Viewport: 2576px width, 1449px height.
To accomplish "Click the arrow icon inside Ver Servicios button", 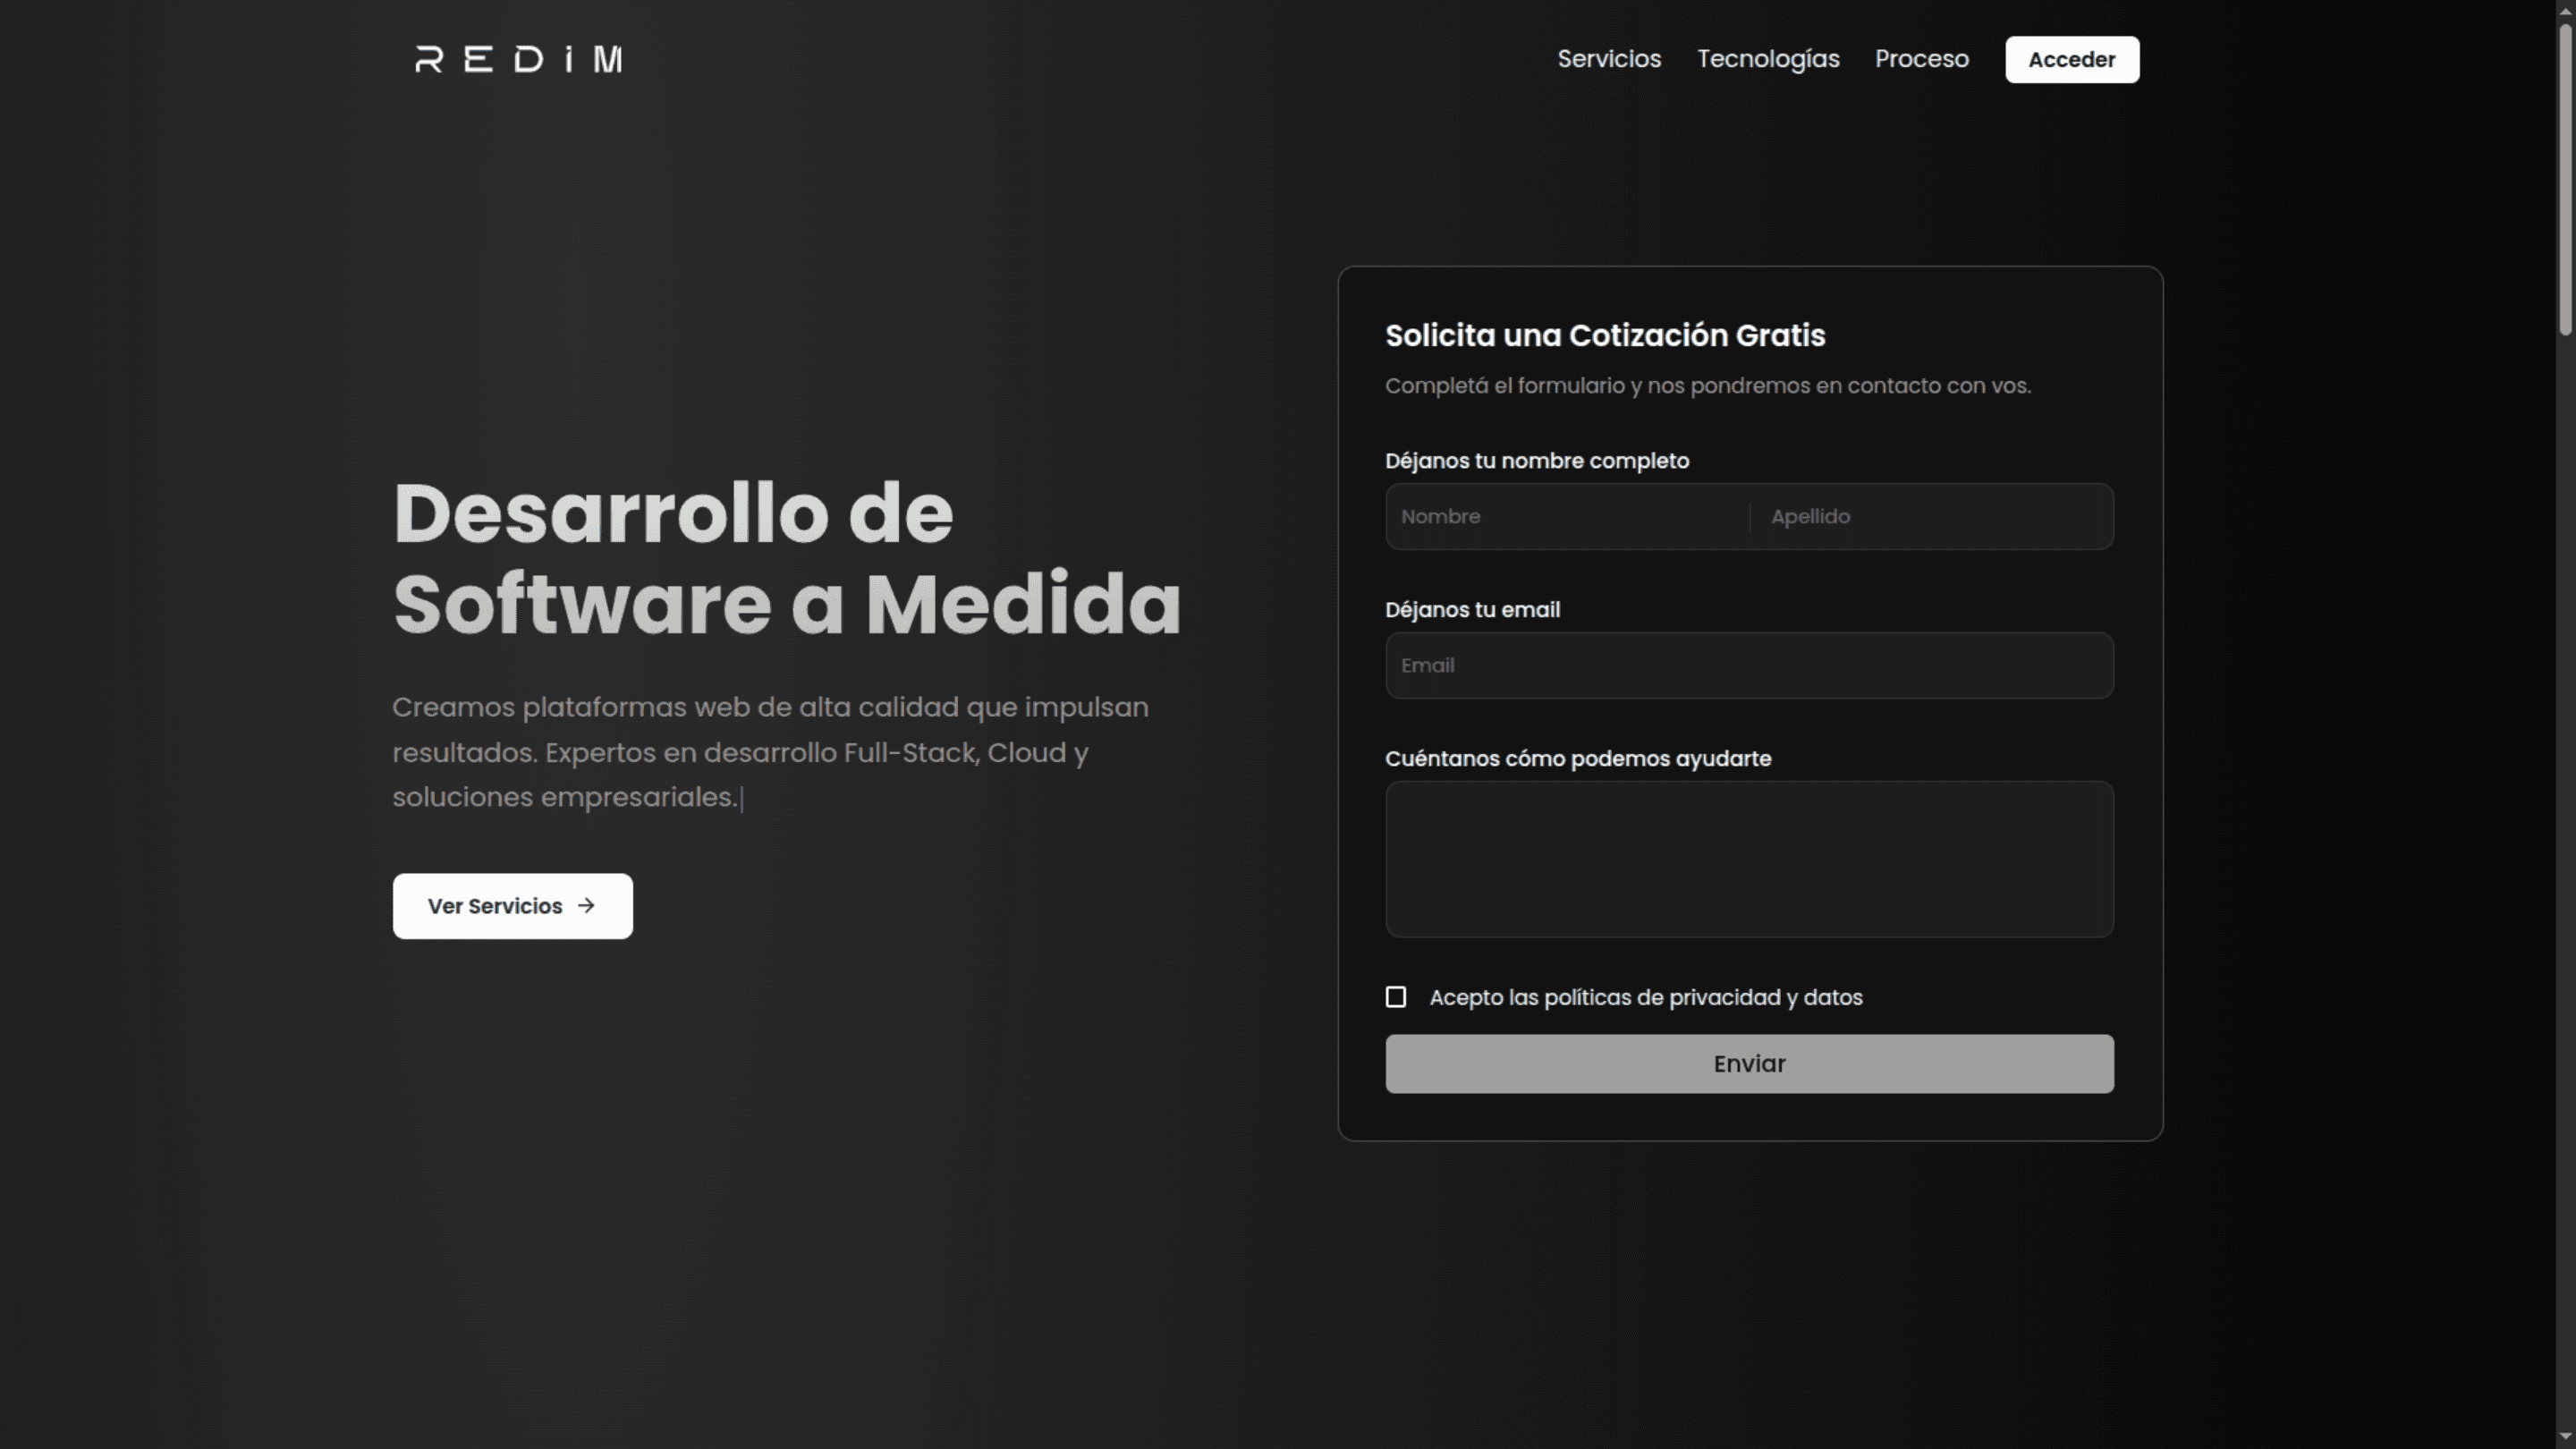I will [585, 906].
